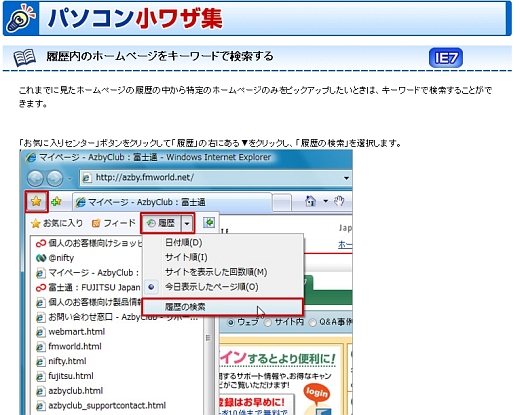Open お問い合わせ窓口 - AzbyClub history entry
The height and width of the screenshot is (415, 520).
(117, 317)
